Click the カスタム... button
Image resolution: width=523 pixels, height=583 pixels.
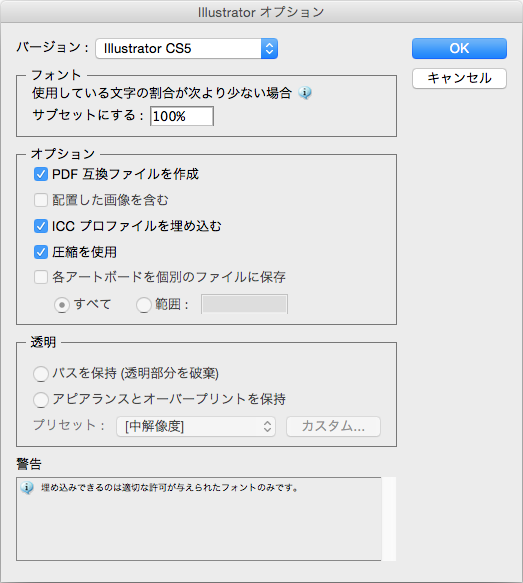333,426
